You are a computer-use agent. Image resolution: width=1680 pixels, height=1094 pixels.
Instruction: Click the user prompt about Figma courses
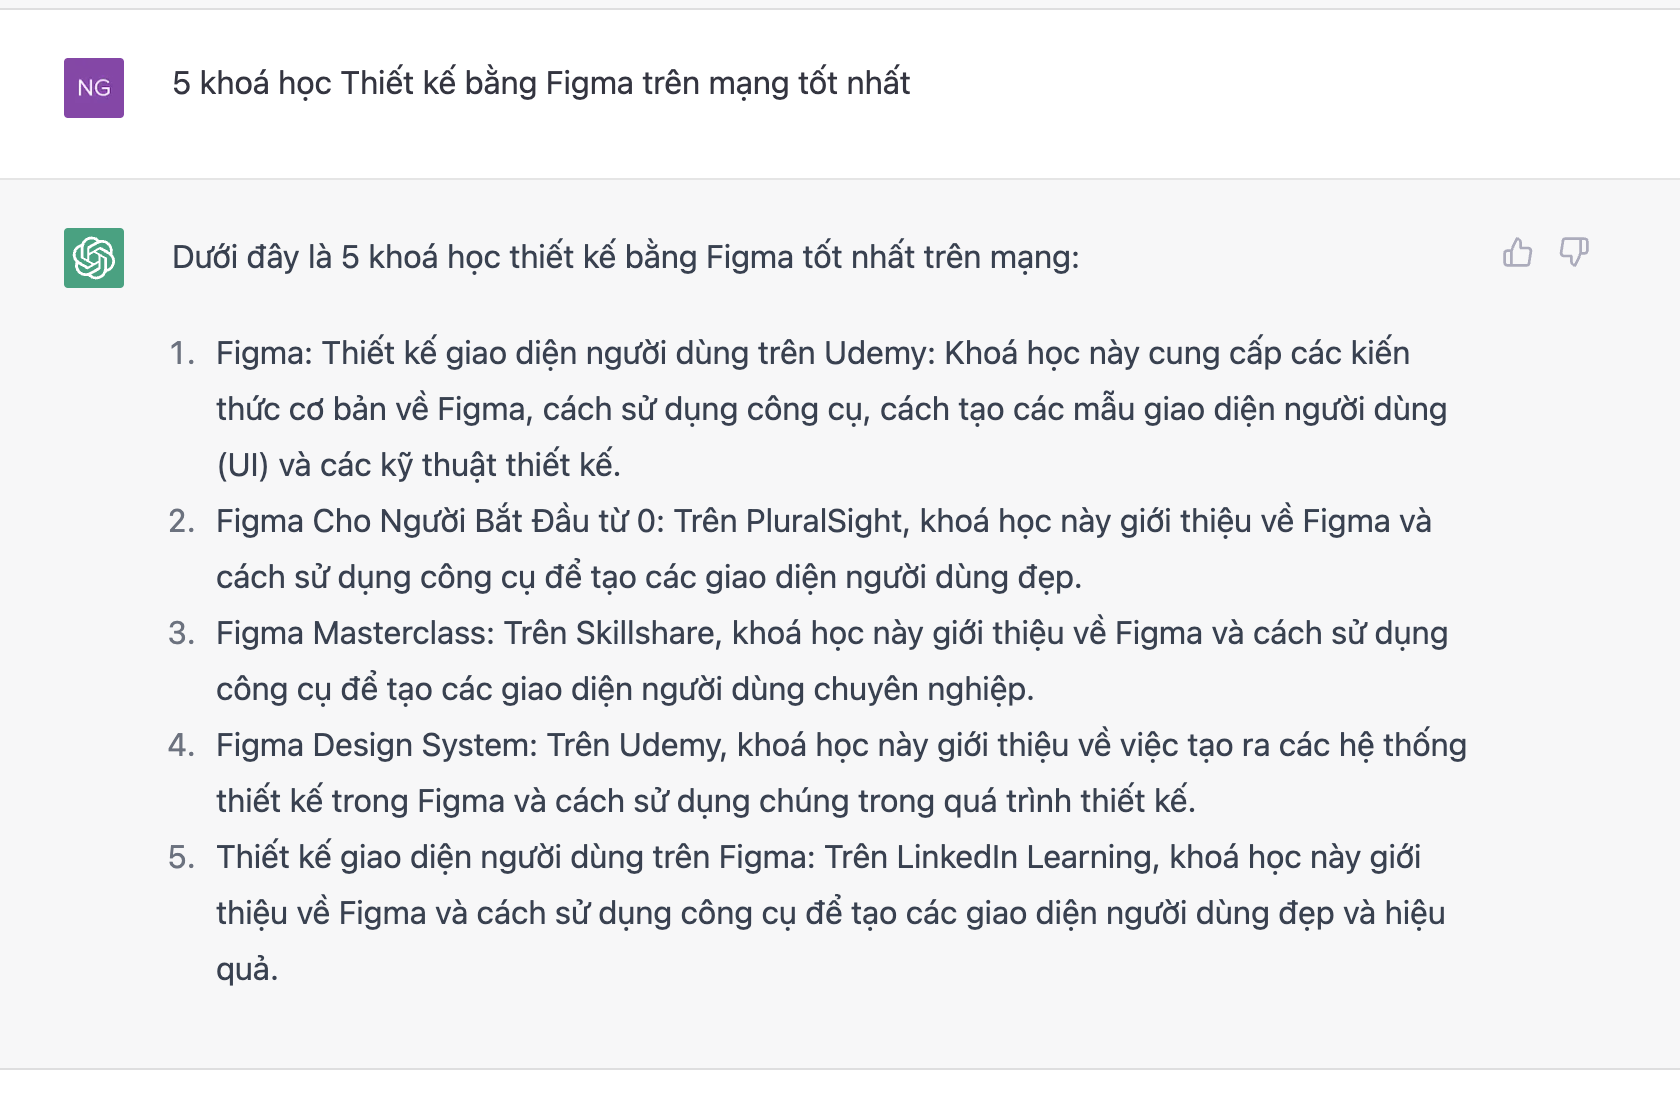541,83
